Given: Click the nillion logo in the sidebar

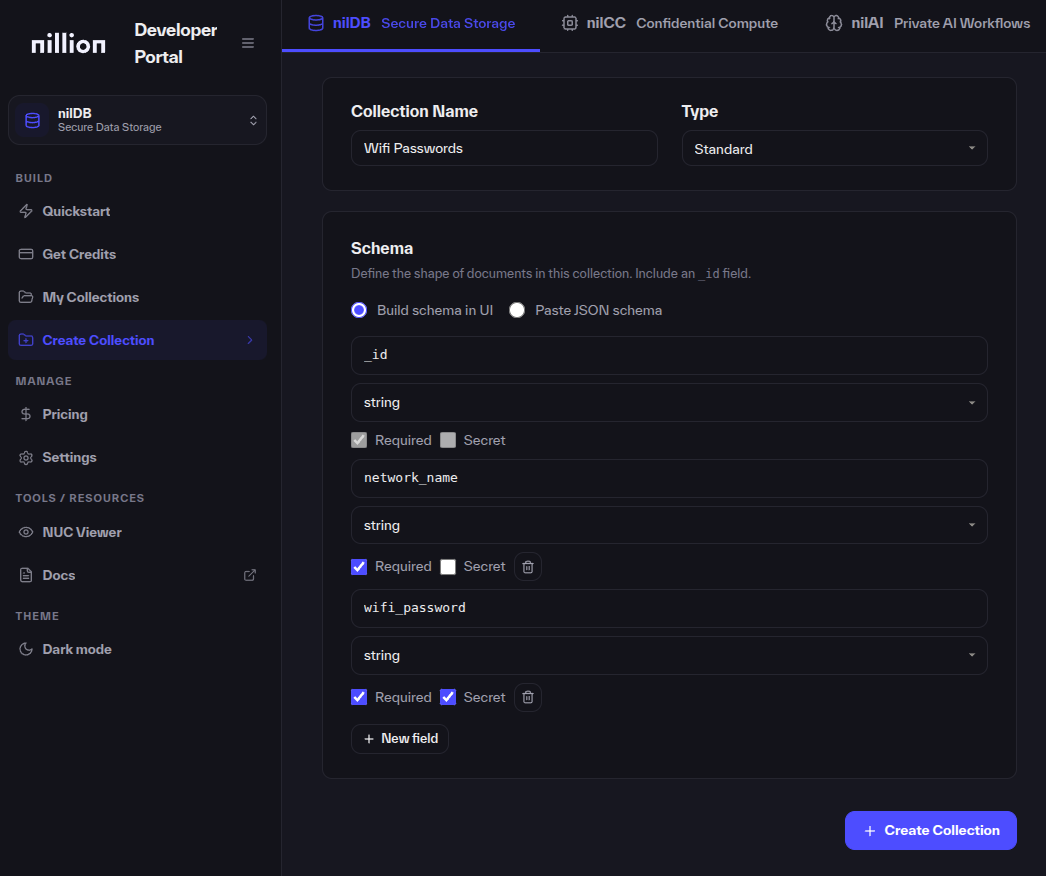Looking at the screenshot, I should 67,43.
